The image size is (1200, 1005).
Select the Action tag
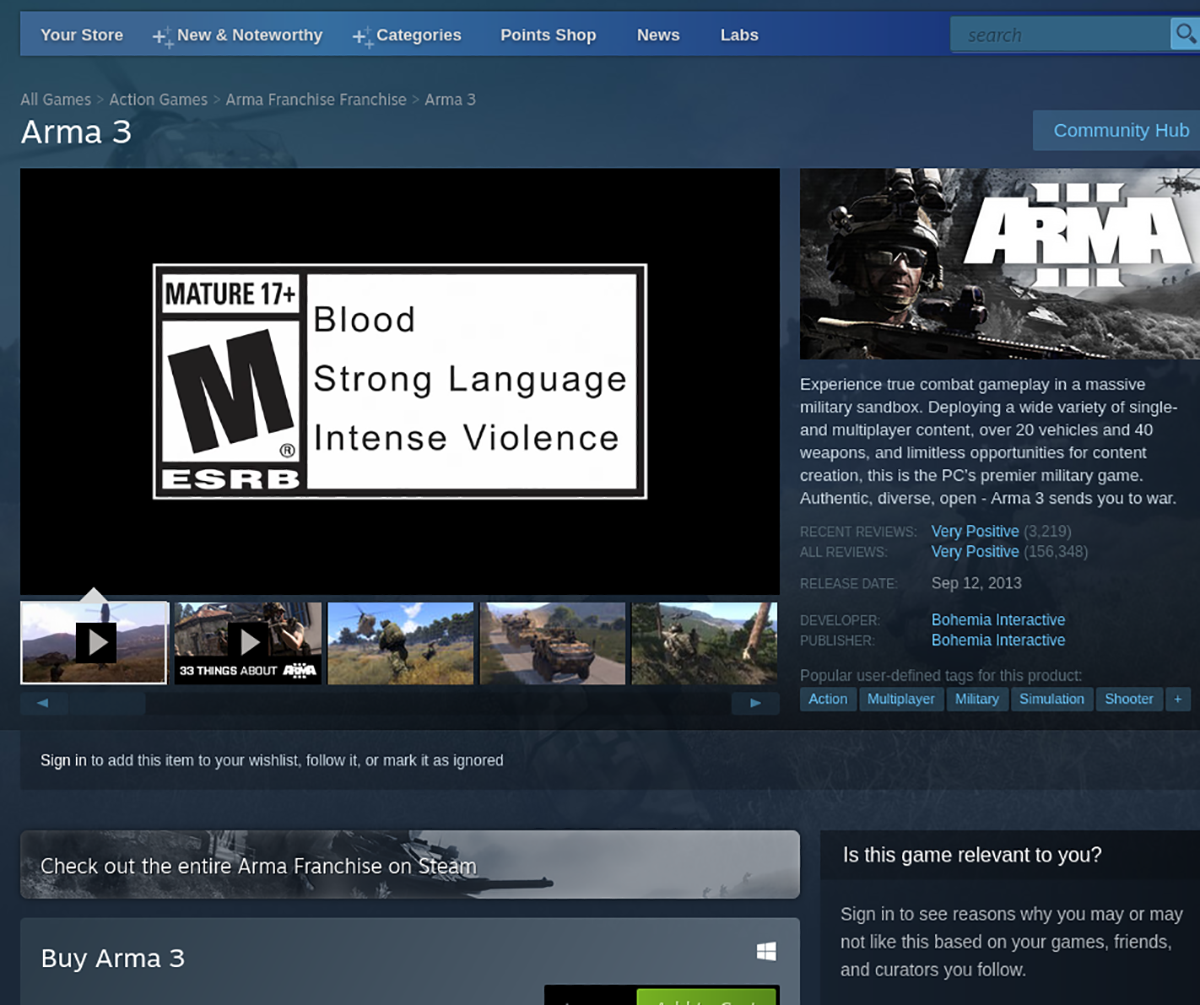coord(828,699)
